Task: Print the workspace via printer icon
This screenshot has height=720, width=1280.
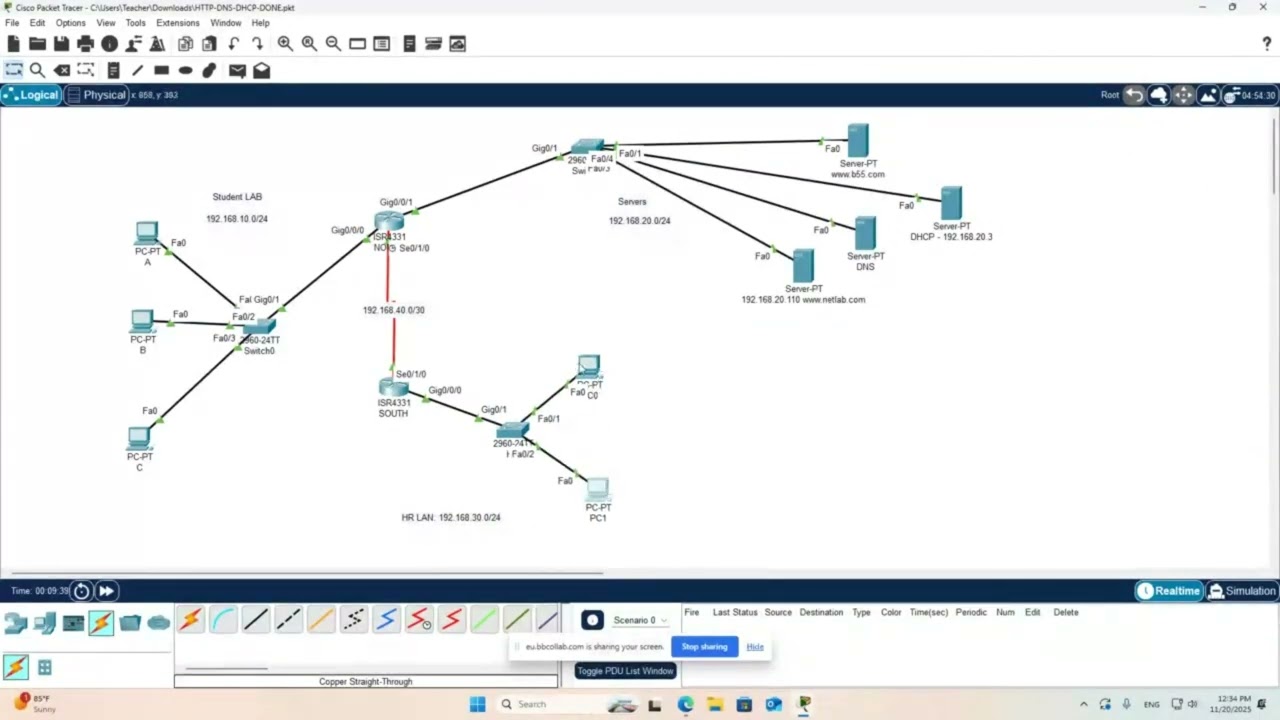Action: pyautogui.click(x=85, y=44)
